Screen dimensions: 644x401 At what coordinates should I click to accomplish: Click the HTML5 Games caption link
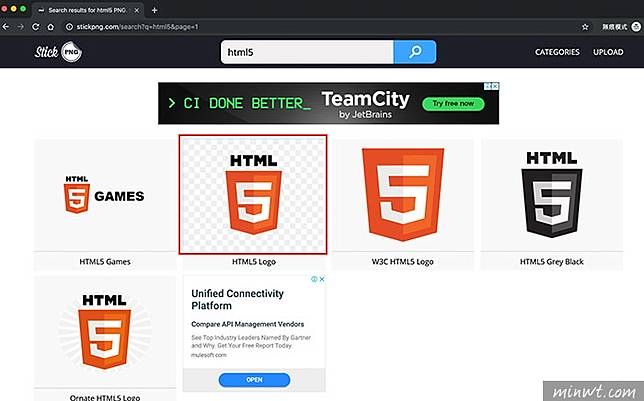(105, 262)
